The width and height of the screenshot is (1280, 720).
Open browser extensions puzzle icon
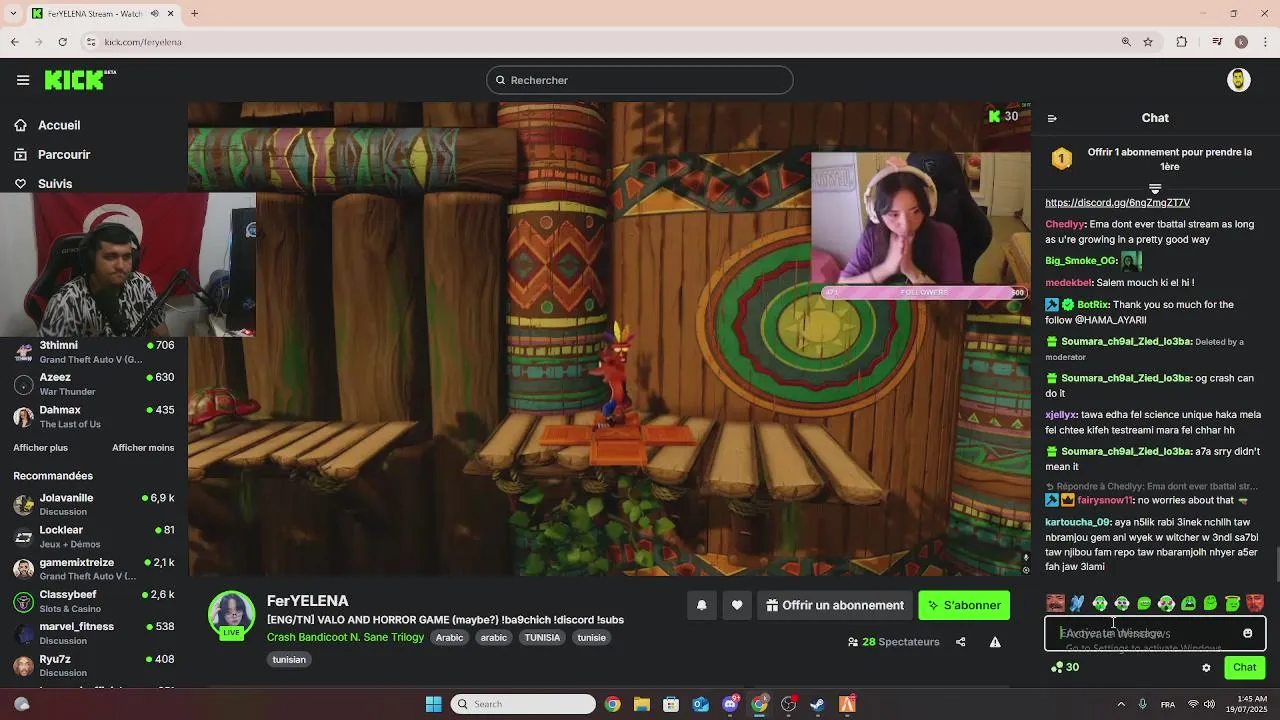[1182, 42]
